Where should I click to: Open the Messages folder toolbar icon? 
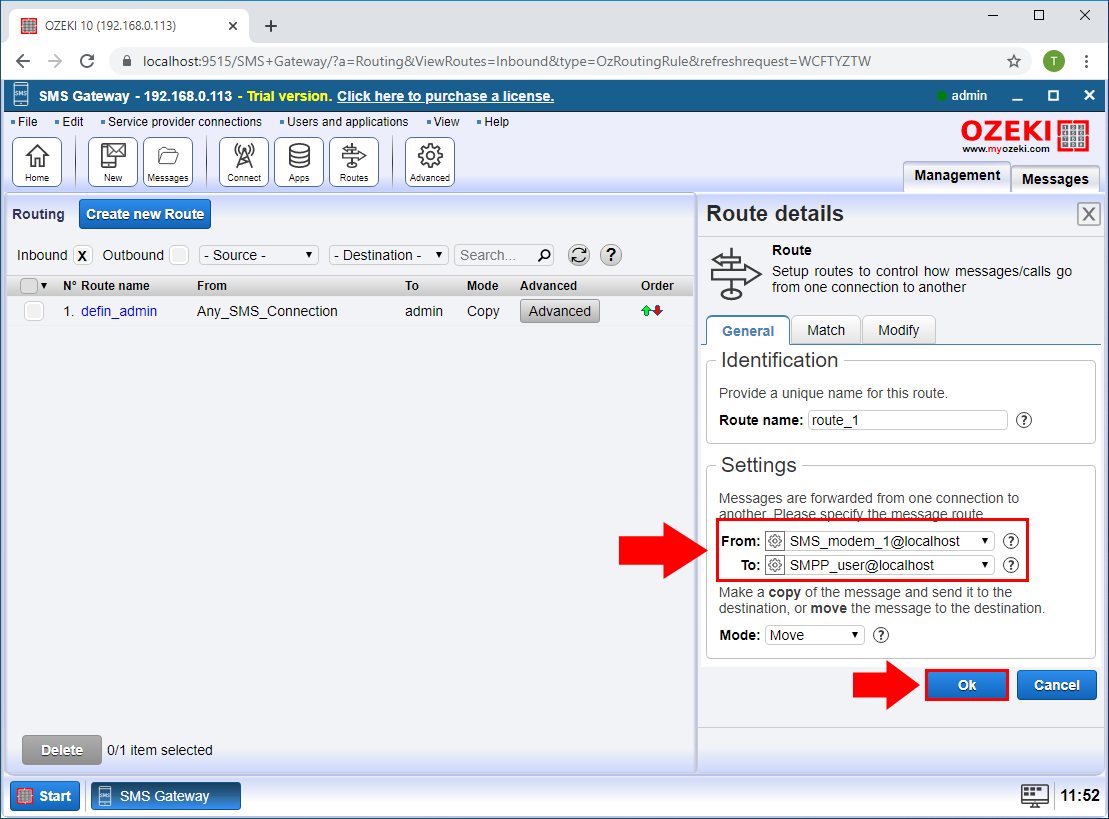(x=168, y=161)
